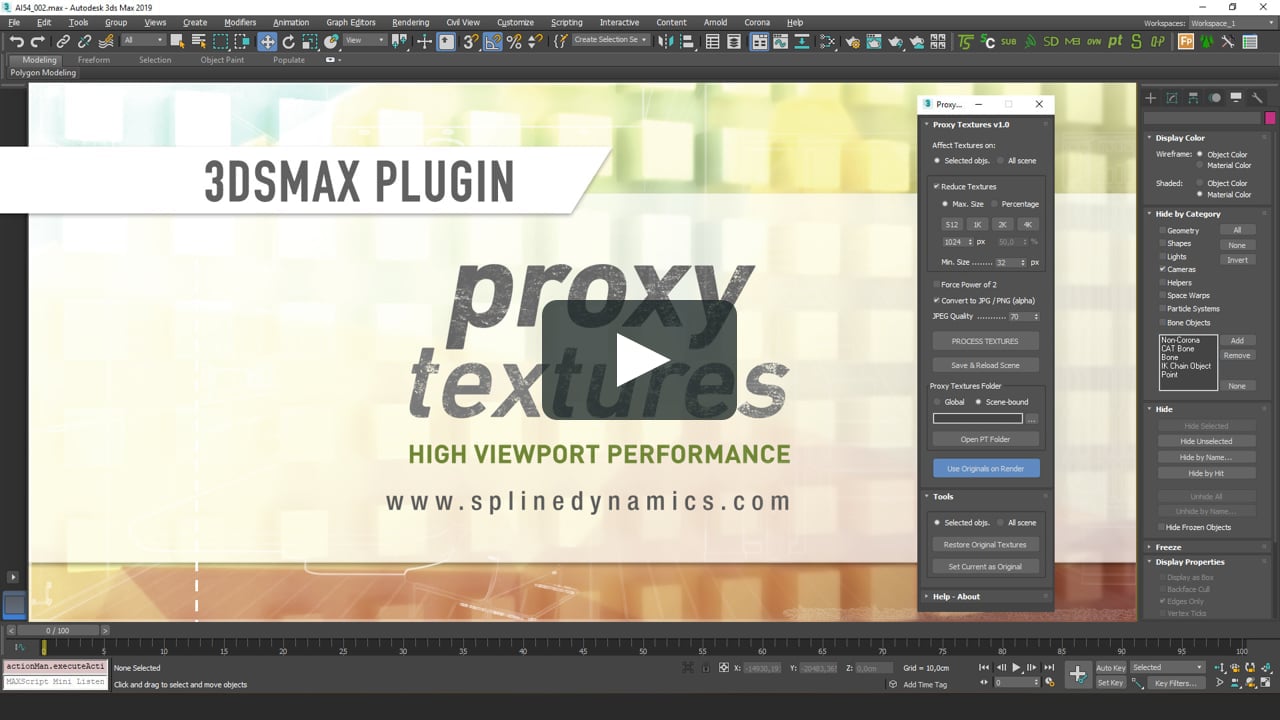The width and height of the screenshot is (1280, 720).
Task: Open the Material Editor teapot icon
Action: point(852,41)
